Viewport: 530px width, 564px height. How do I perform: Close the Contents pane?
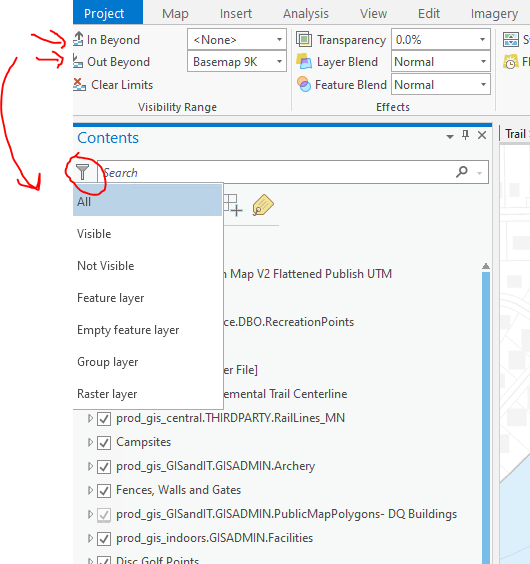click(482, 135)
